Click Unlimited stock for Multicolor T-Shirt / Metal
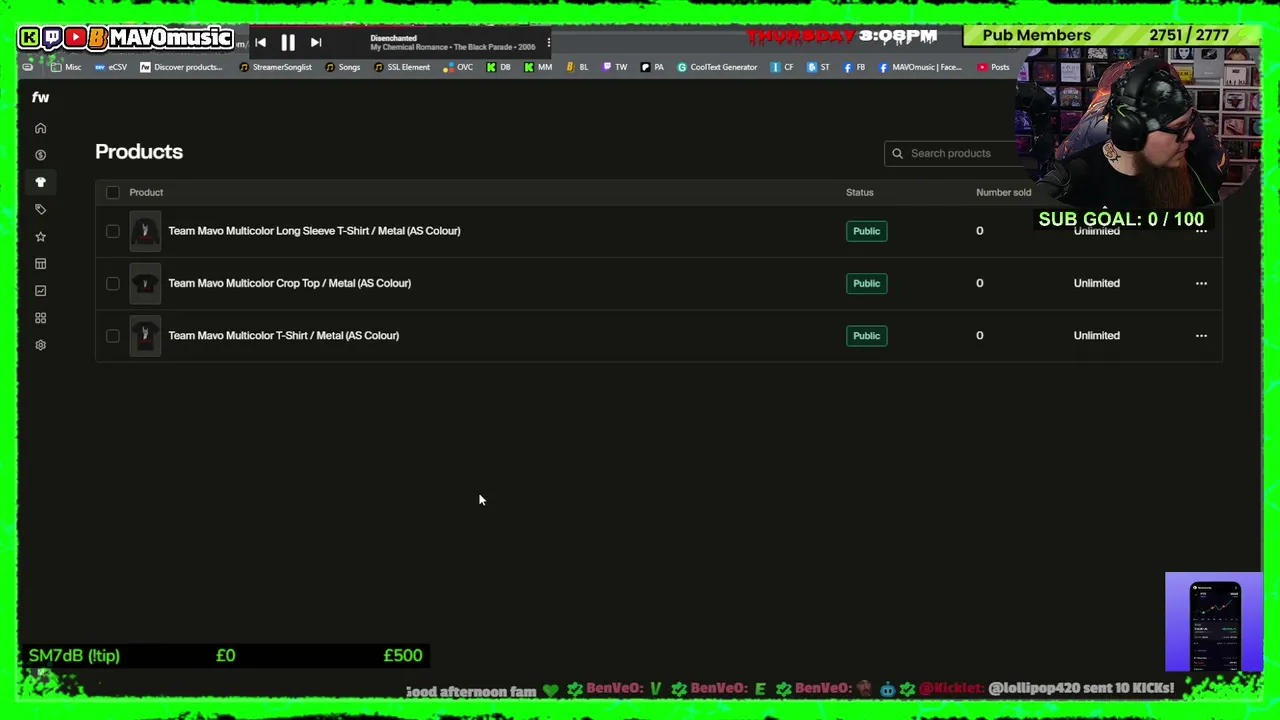The width and height of the screenshot is (1280, 720). [x=1096, y=335]
